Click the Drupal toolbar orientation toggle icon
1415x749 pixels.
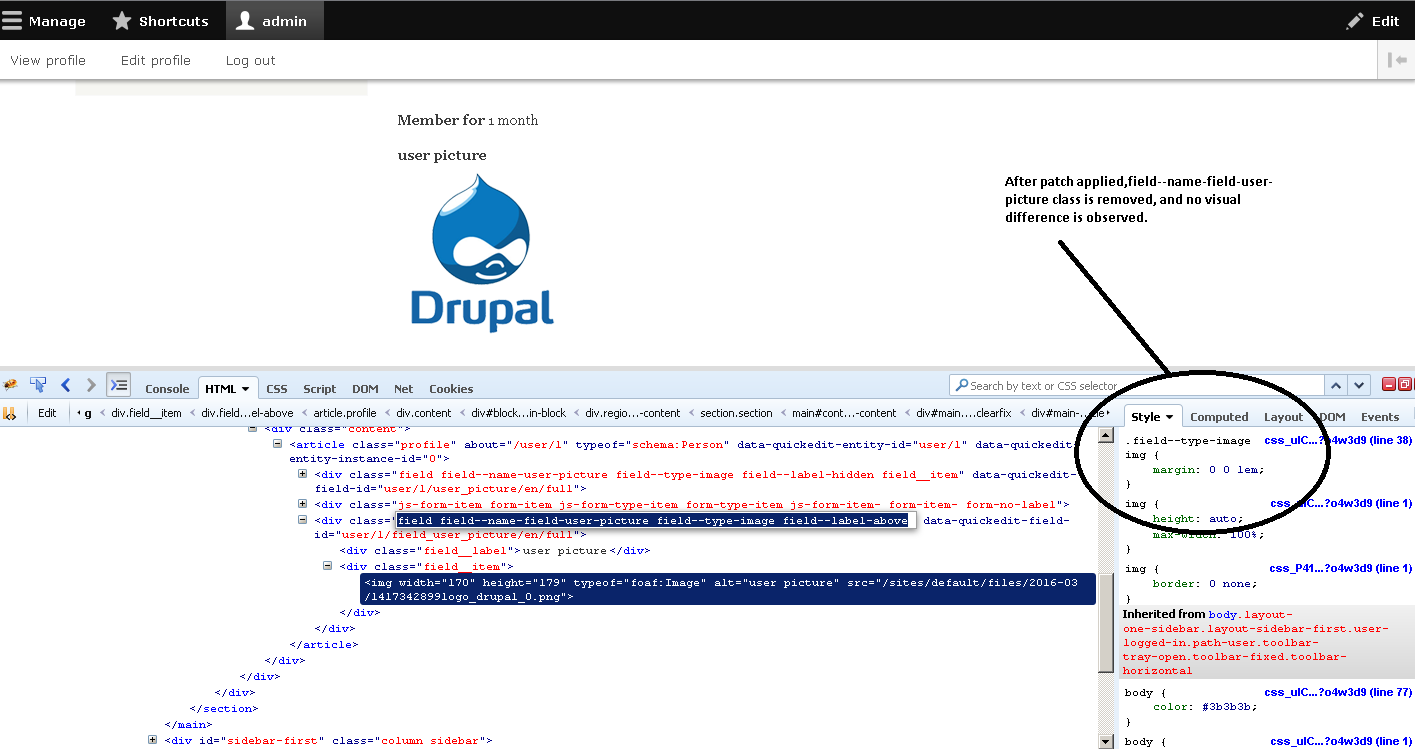coord(1397,60)
